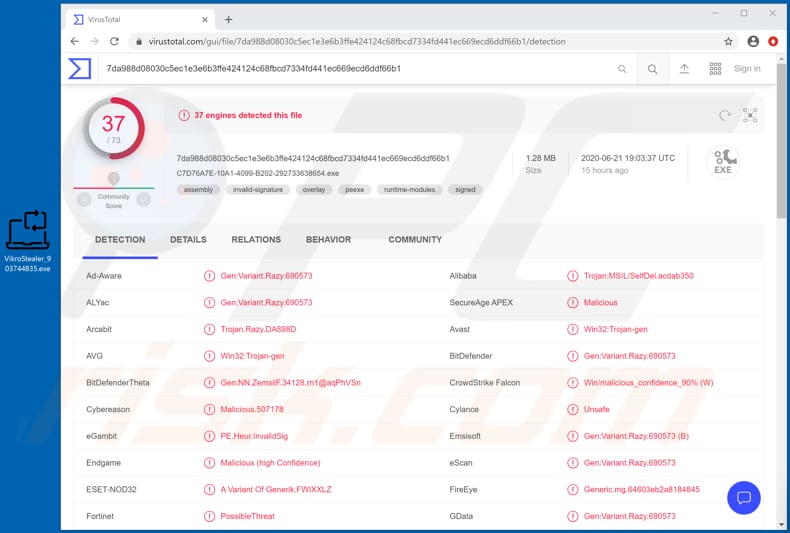Click the 2020-06-21 19:03:37 UTC timestamp
The image size is (790, 533).
pyautogui.click(x=628, y=158)
